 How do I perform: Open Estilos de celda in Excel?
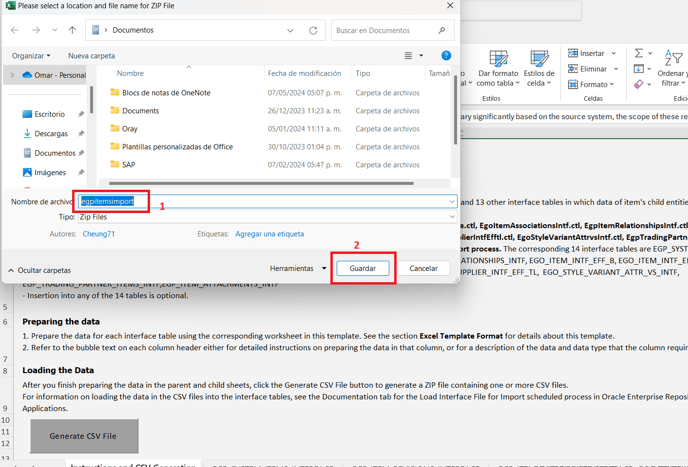[539, 69]
